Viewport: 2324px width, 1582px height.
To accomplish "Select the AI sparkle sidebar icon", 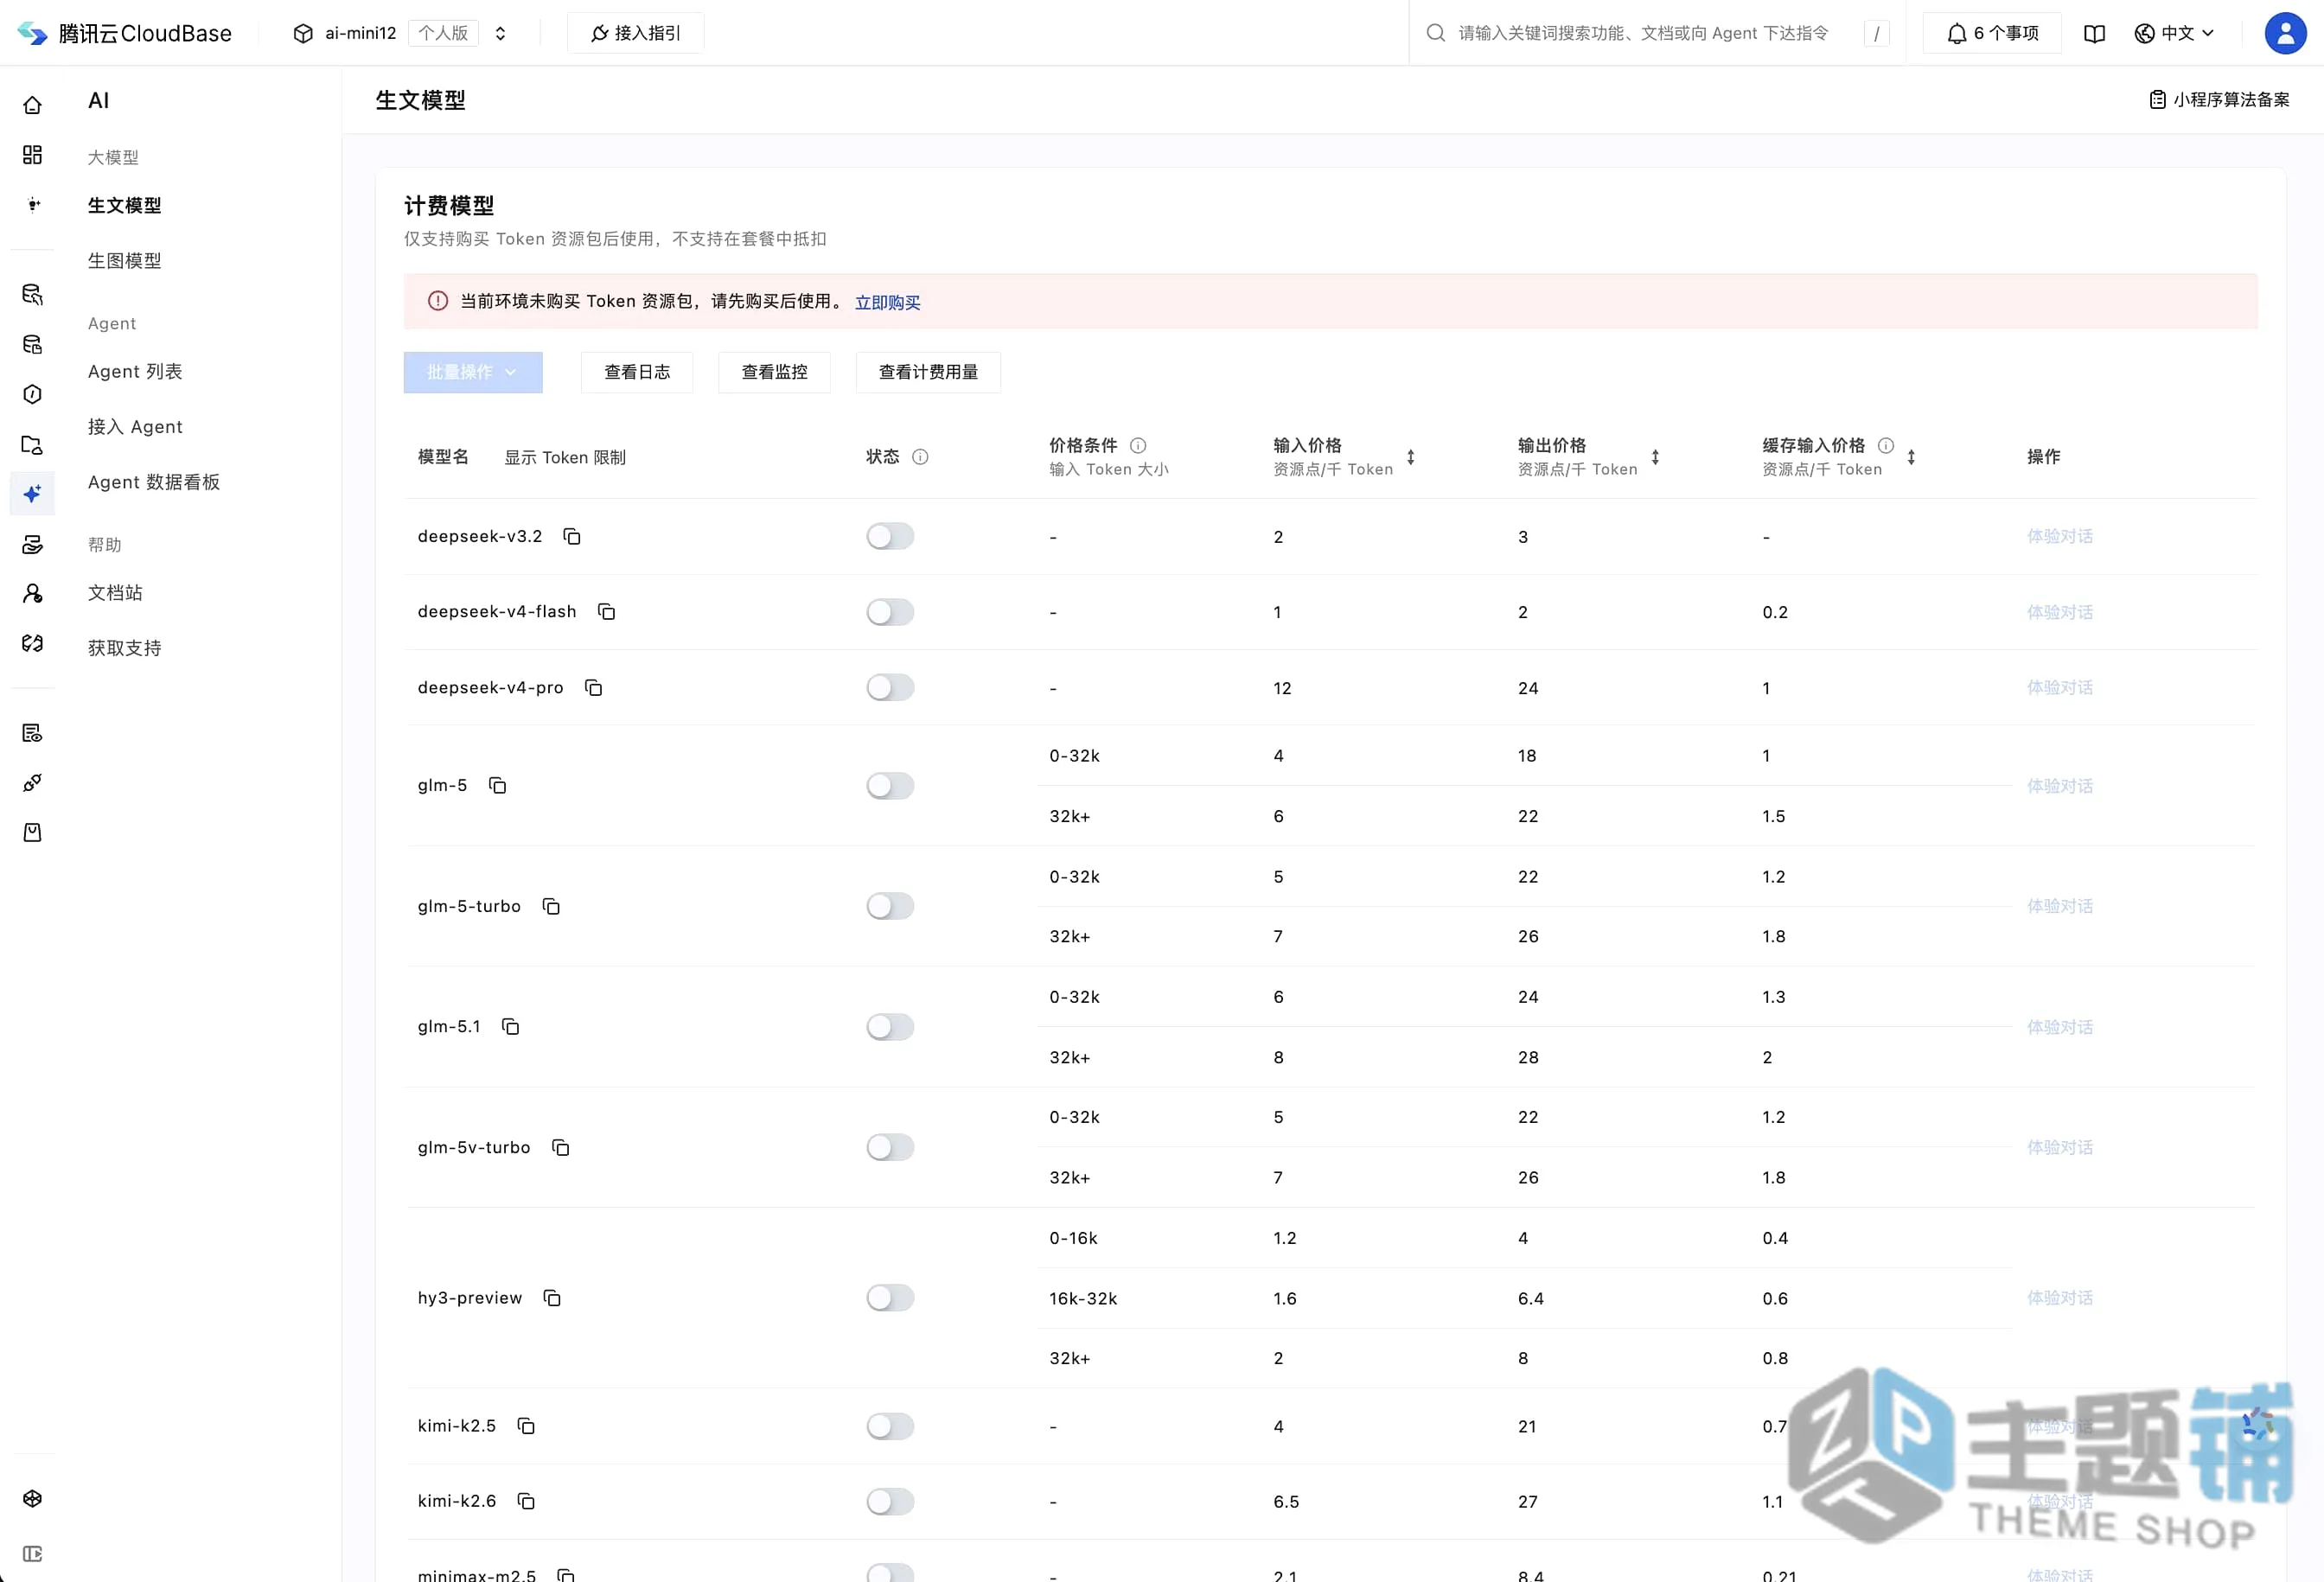I will (32, 494).
